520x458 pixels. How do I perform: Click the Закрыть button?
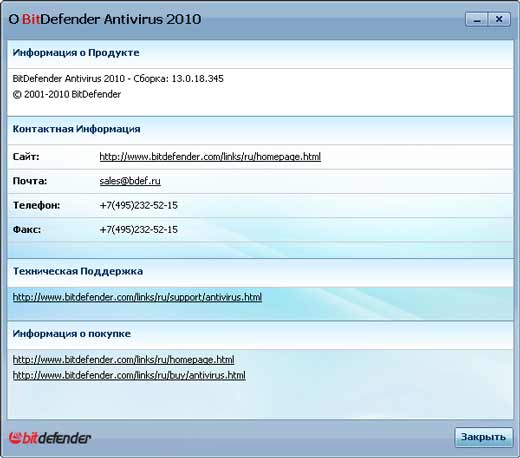(x=483, y=437)
